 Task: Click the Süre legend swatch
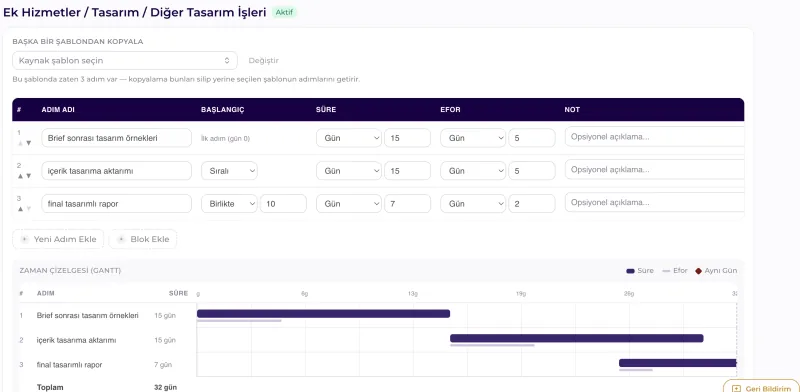[630, 271]
